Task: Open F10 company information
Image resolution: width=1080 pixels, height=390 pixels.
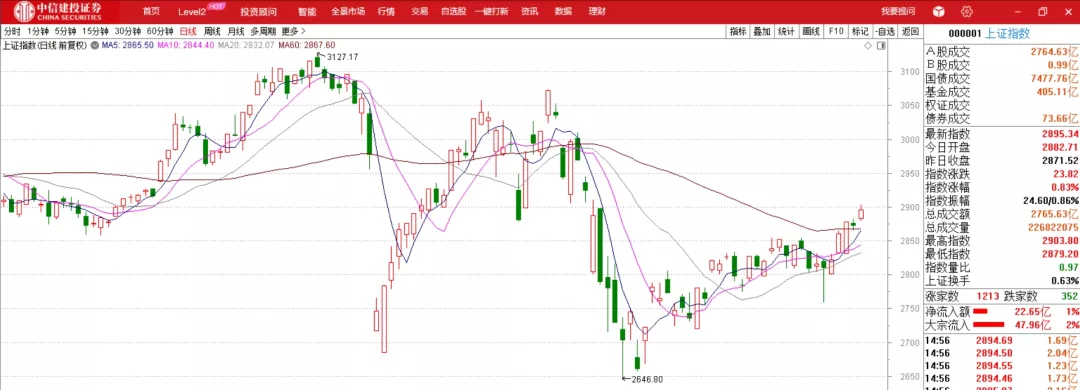Action: coord(835,31)
